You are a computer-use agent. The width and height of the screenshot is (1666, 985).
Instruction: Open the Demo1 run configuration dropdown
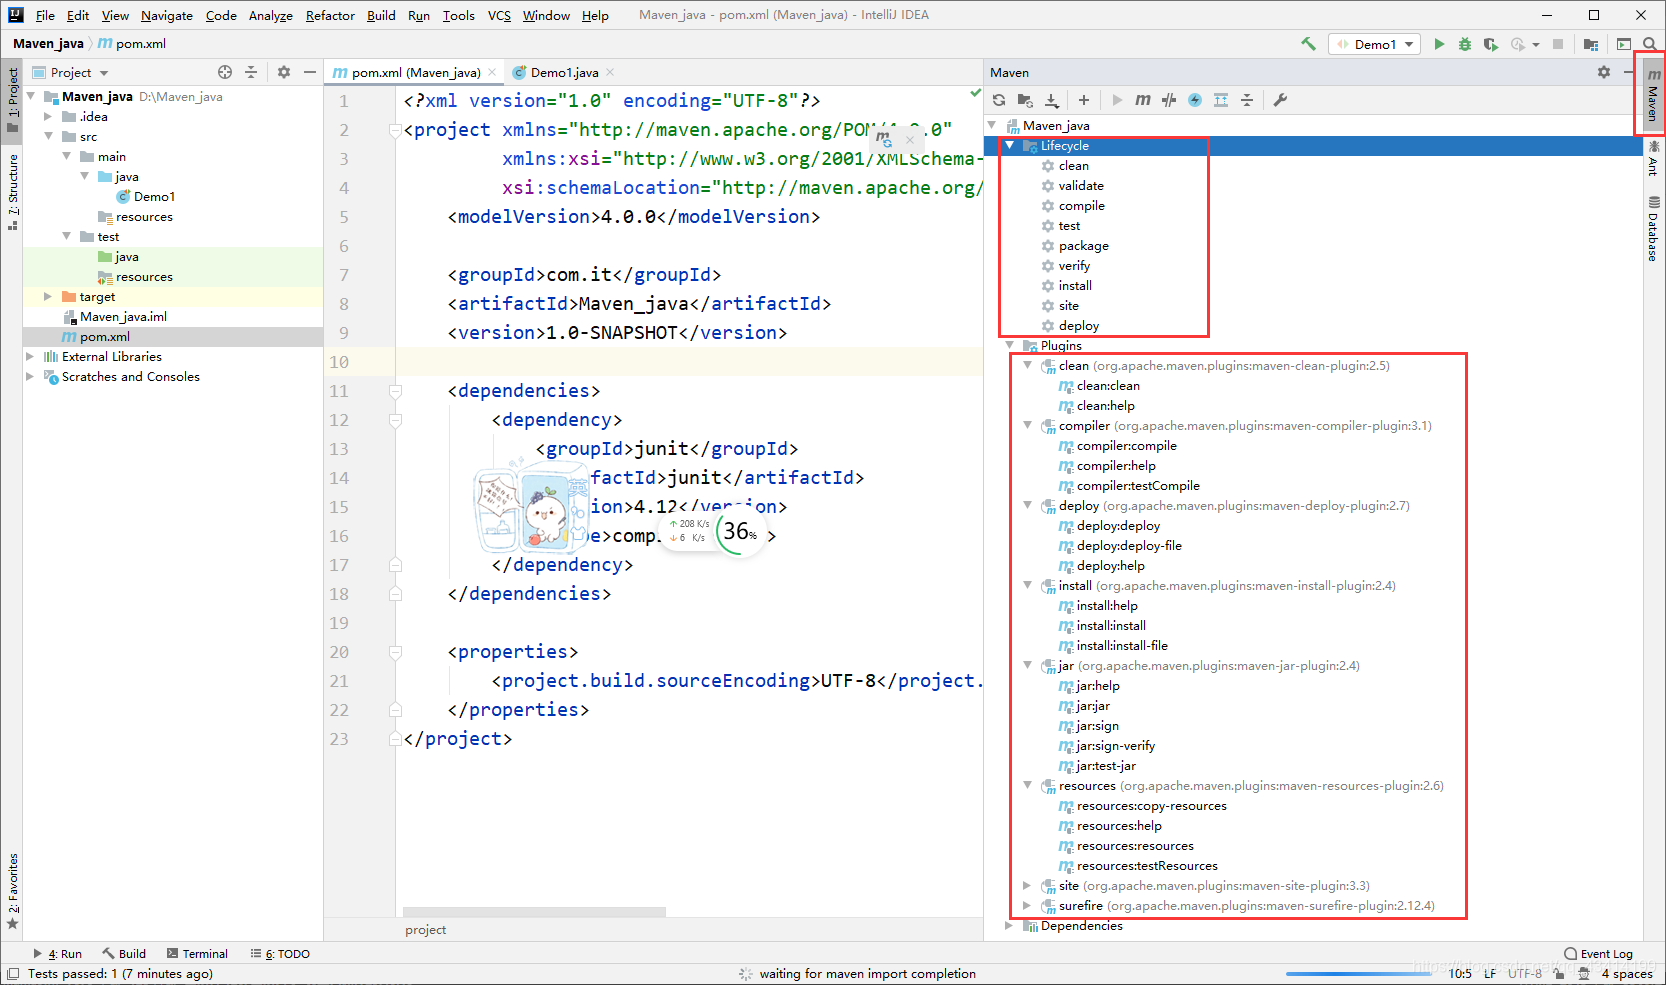point(1375,44)
